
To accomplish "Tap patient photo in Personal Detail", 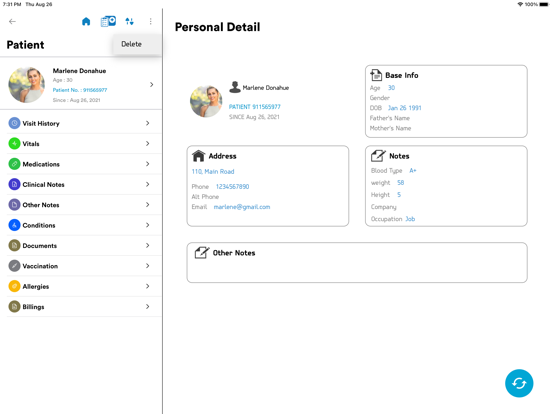I will click(206, 101).
